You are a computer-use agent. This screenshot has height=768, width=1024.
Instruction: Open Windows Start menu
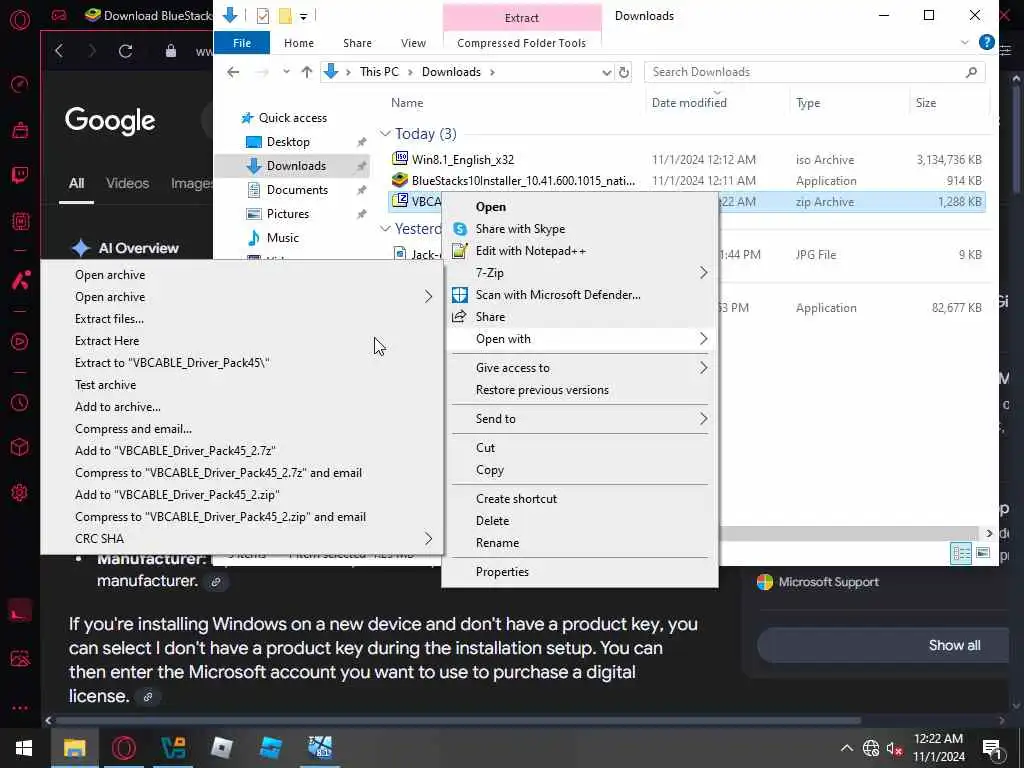pyautogui.click(x=24, y=748)
